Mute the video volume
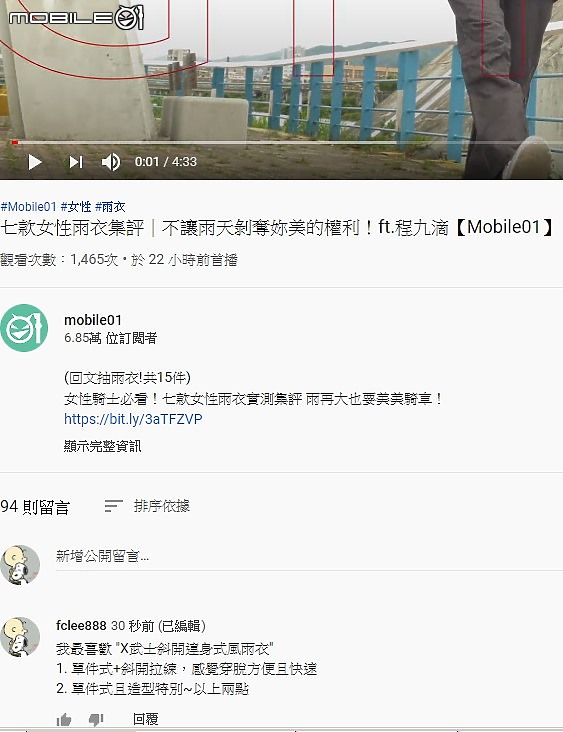The image size is (563, 732). (111, 162)
